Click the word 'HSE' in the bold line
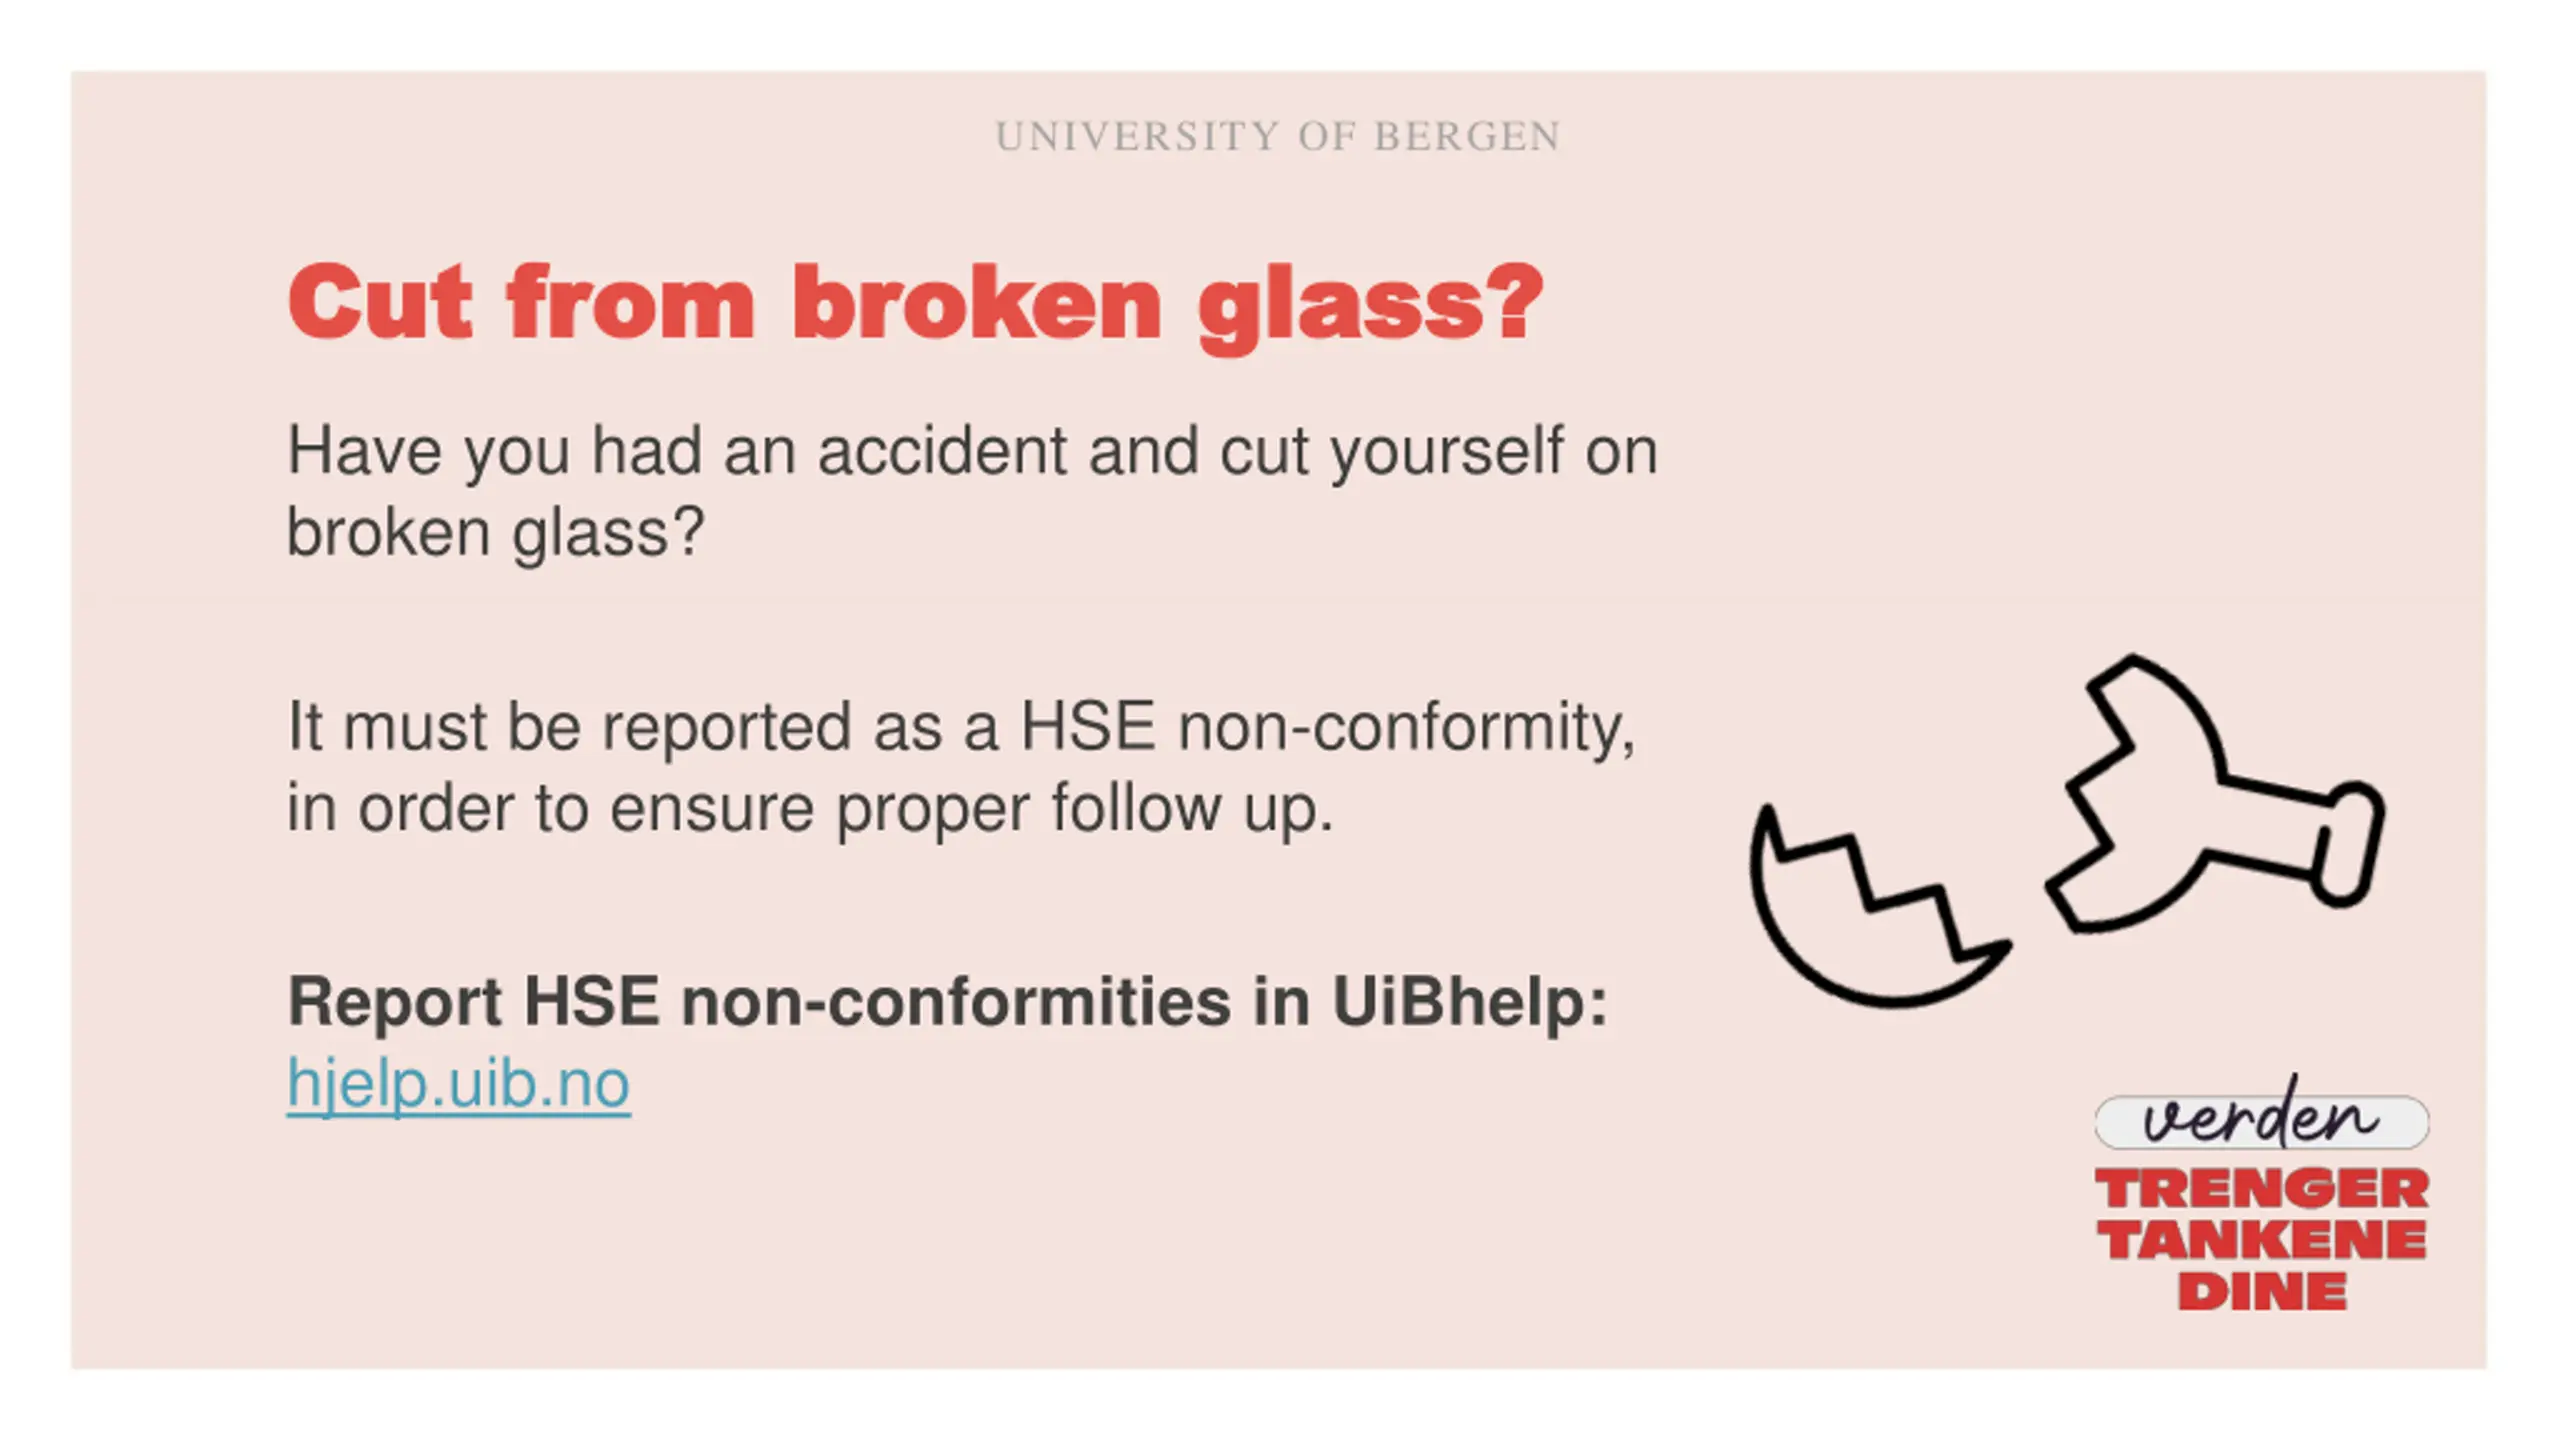 coord(592,1001)
